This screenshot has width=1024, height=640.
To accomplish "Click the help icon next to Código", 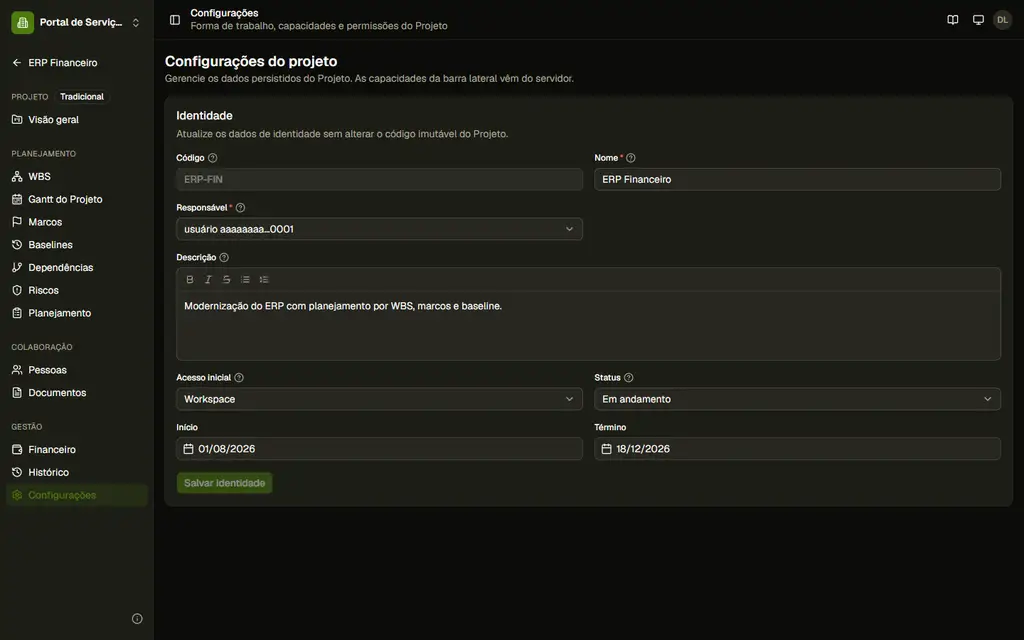I will point(212,158).
